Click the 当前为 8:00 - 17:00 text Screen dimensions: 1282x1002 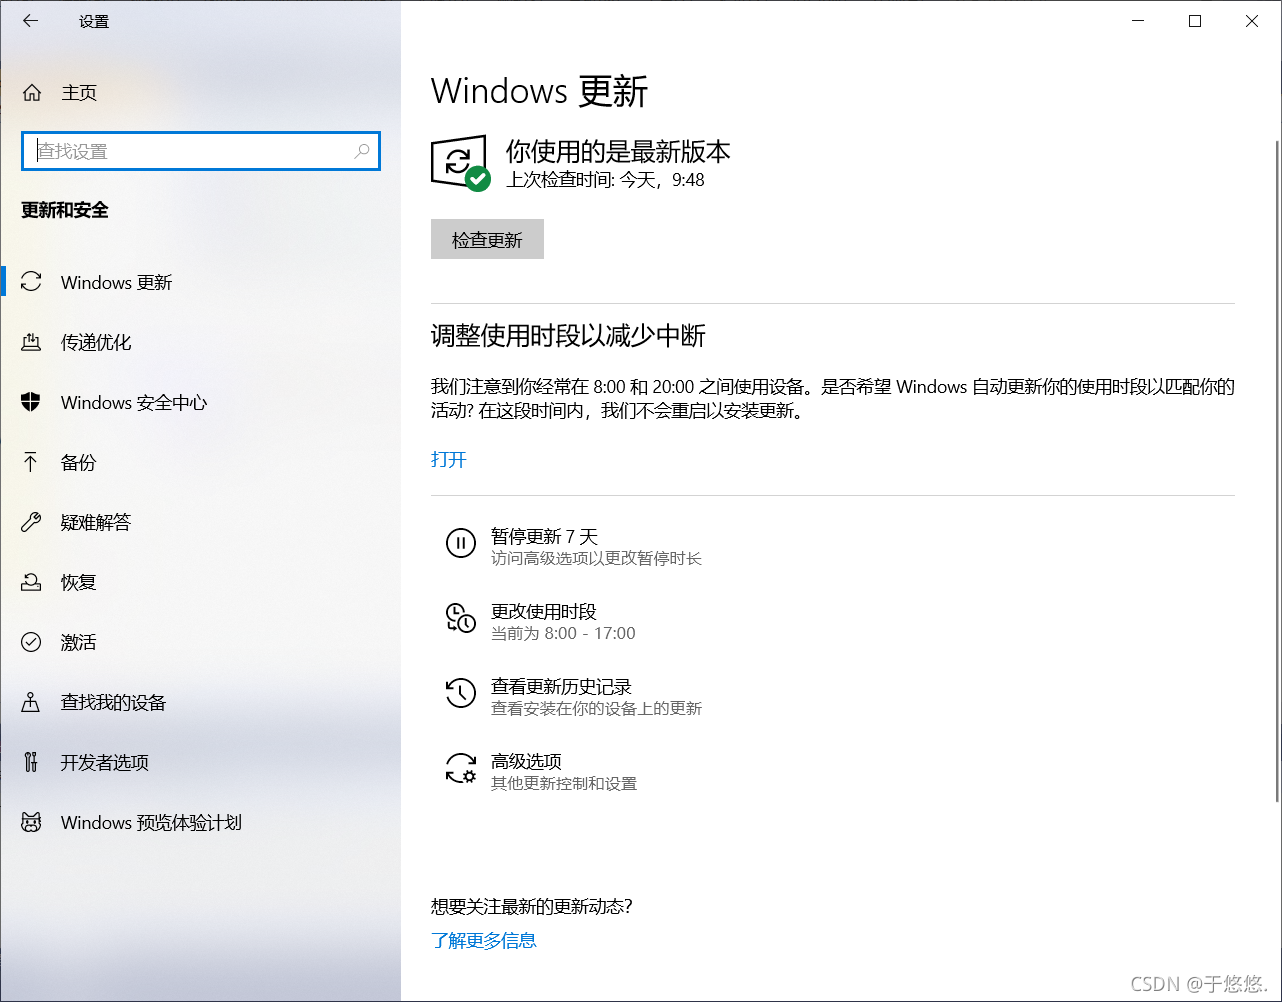click(563, 633)
